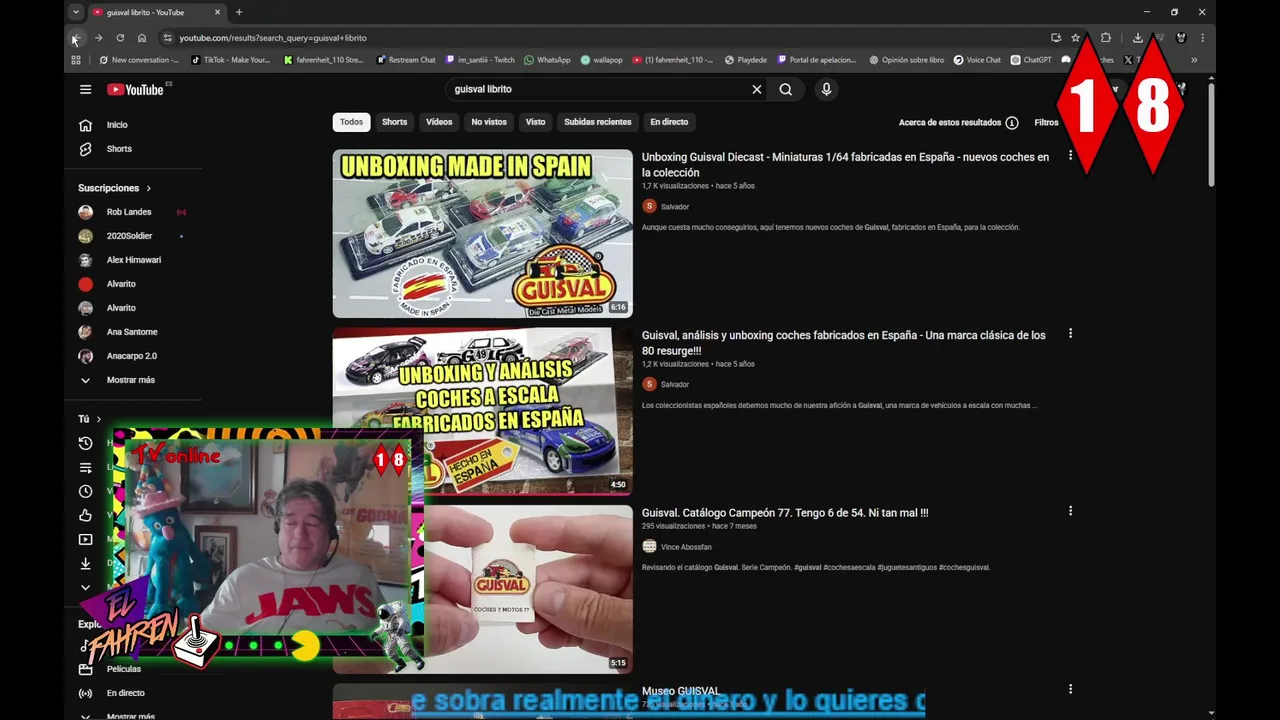Open options menu for Unboxing Guisval Diecast video
The width and height of the screenshot is (1280, 720).
[1070, 156]
